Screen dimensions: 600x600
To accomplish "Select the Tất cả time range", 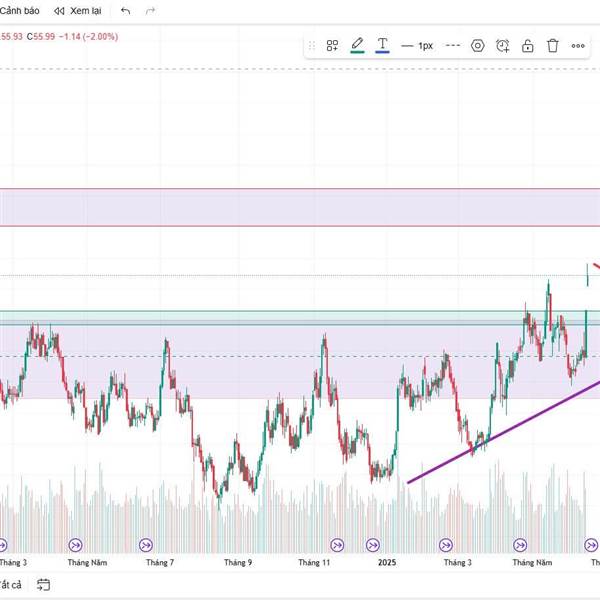I will [10, 585].
